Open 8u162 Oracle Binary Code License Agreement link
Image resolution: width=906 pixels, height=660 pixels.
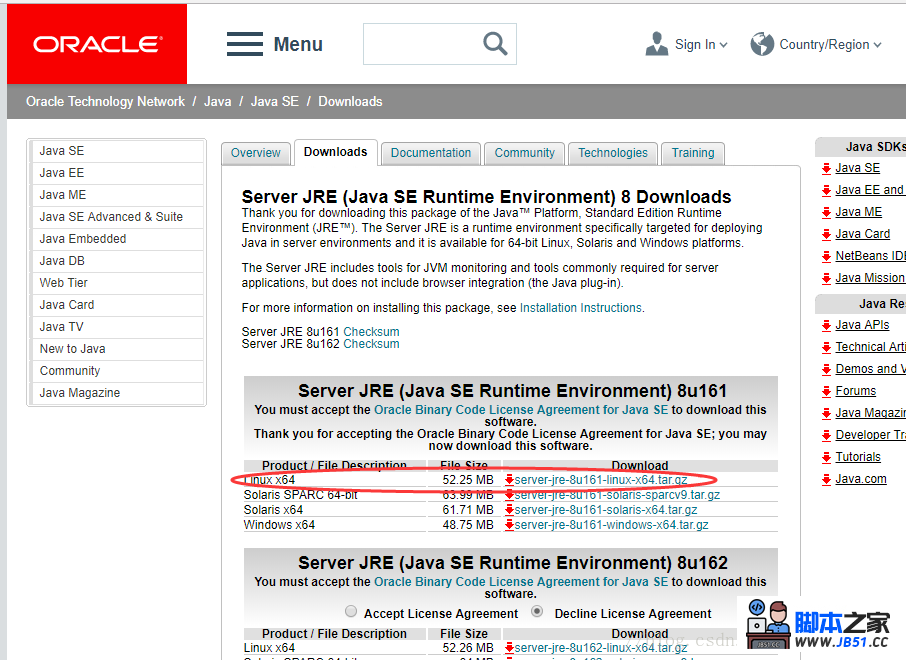coord(521,582)
